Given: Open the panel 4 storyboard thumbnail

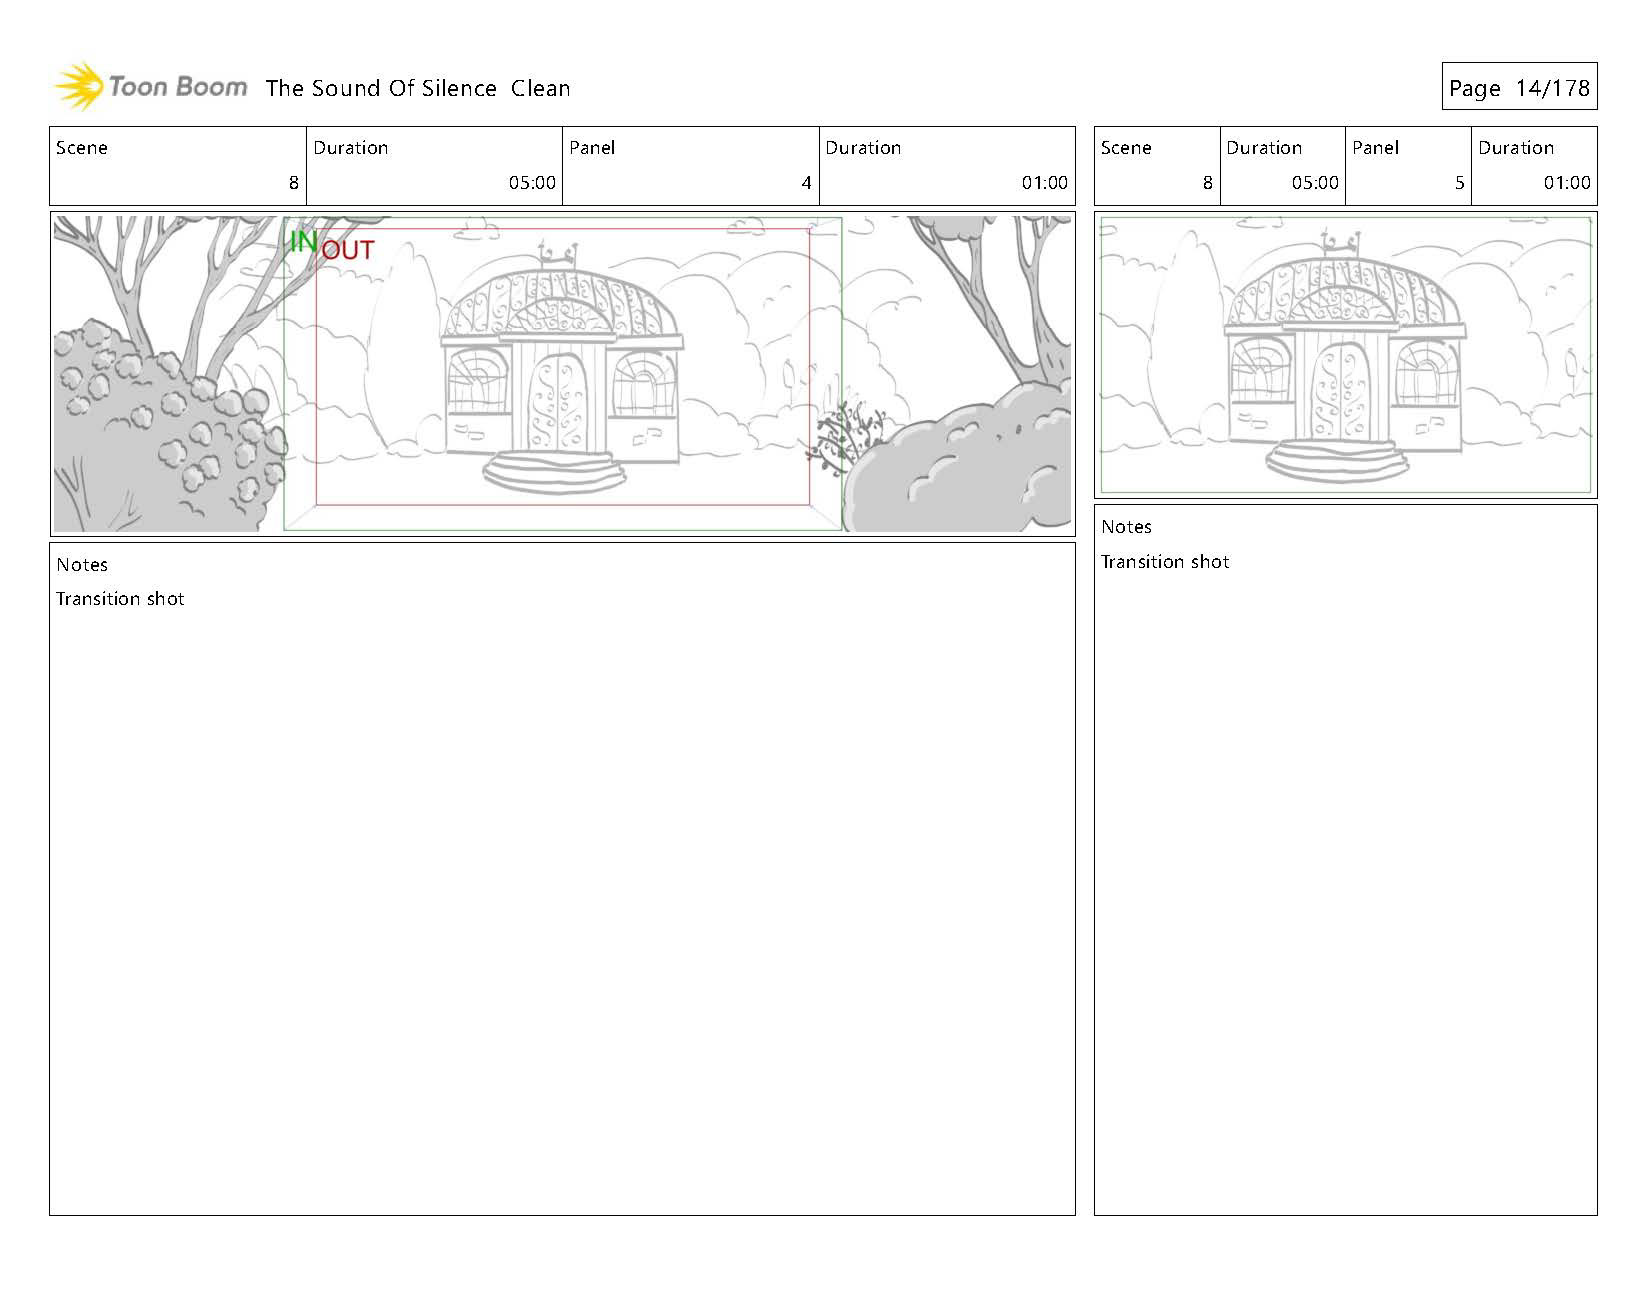Looking at the screenshot, I should tap(562, 374).
